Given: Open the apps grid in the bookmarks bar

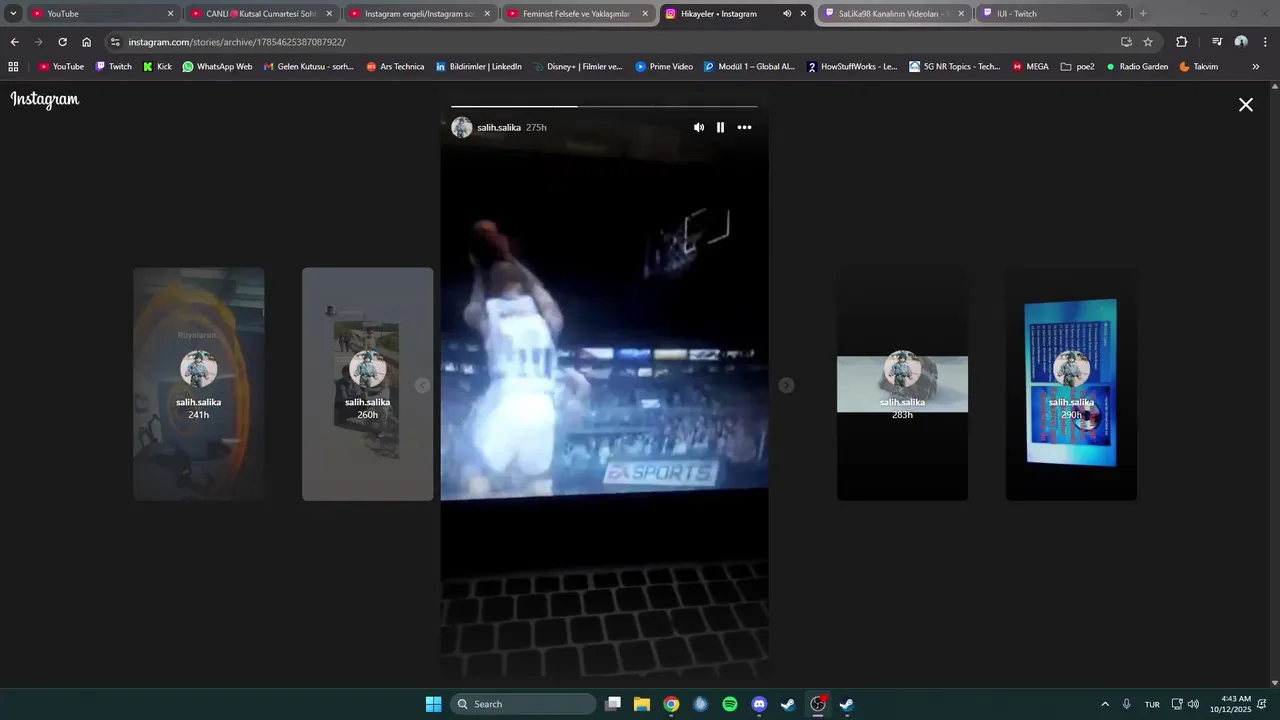Looking at the screenshot, I should click(x=13, y=66).
